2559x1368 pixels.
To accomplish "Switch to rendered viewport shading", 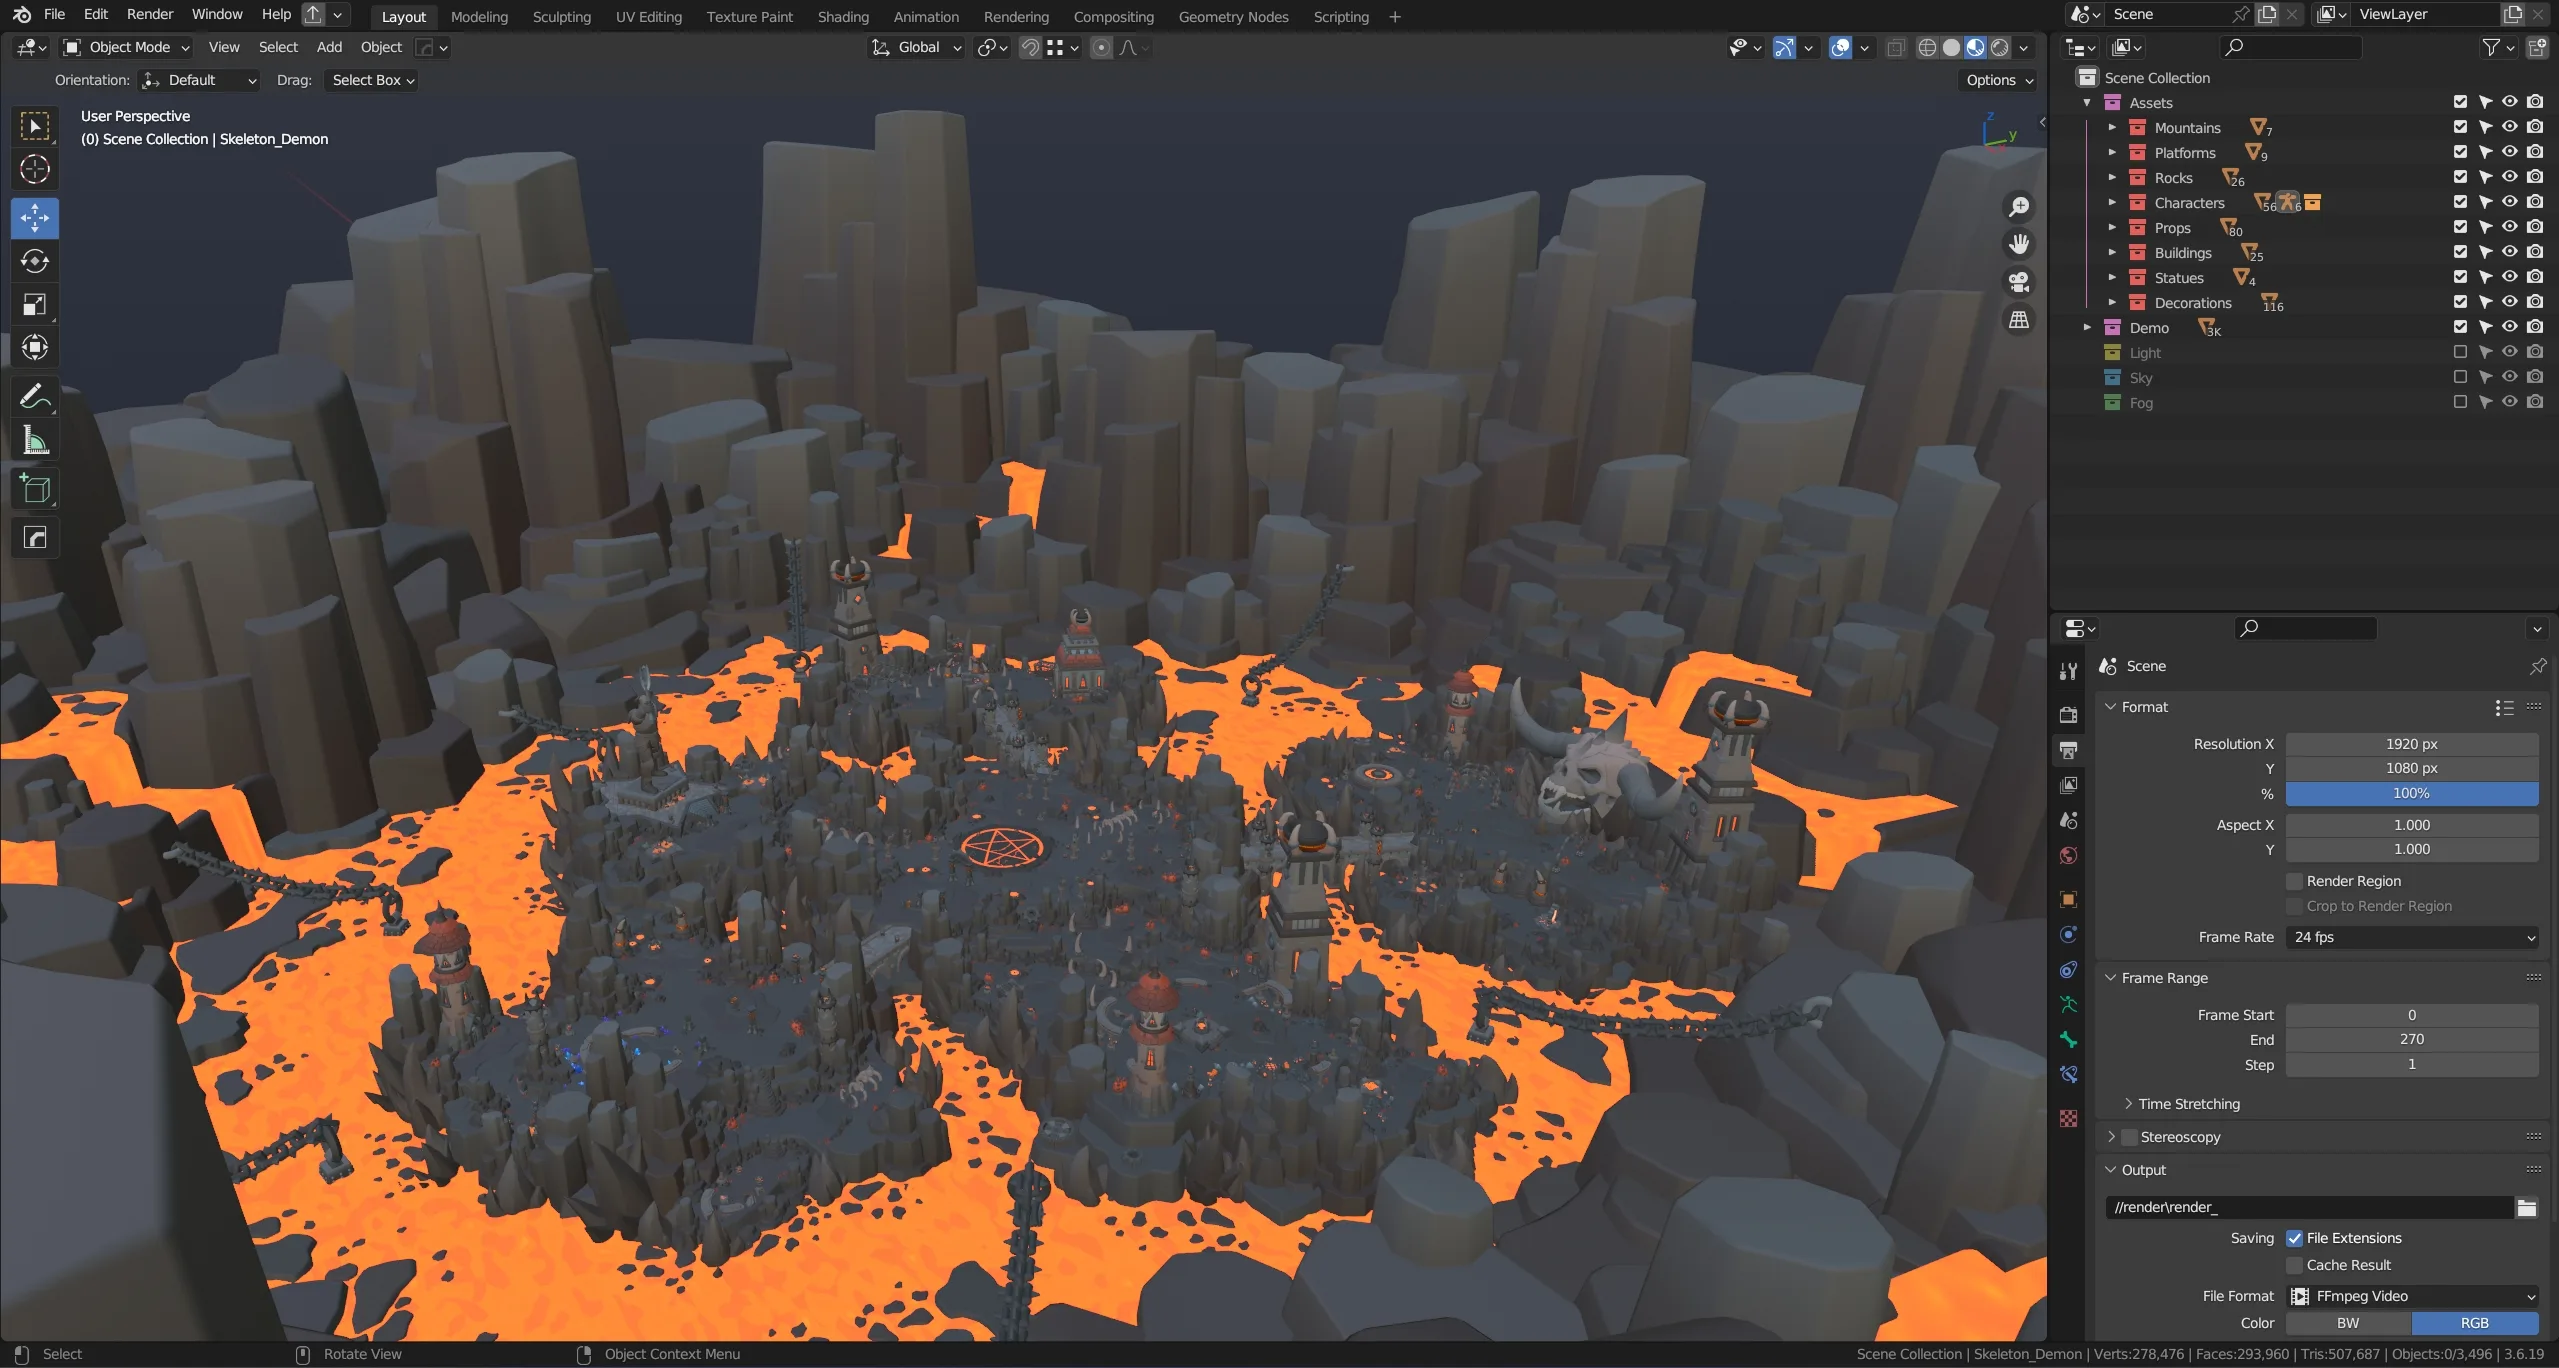I will point(1999,47).
